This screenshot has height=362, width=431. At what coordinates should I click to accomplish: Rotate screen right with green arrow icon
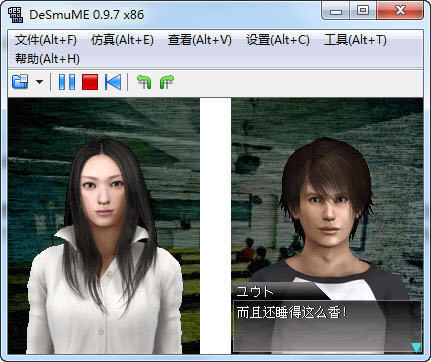(x=167, y=82)
